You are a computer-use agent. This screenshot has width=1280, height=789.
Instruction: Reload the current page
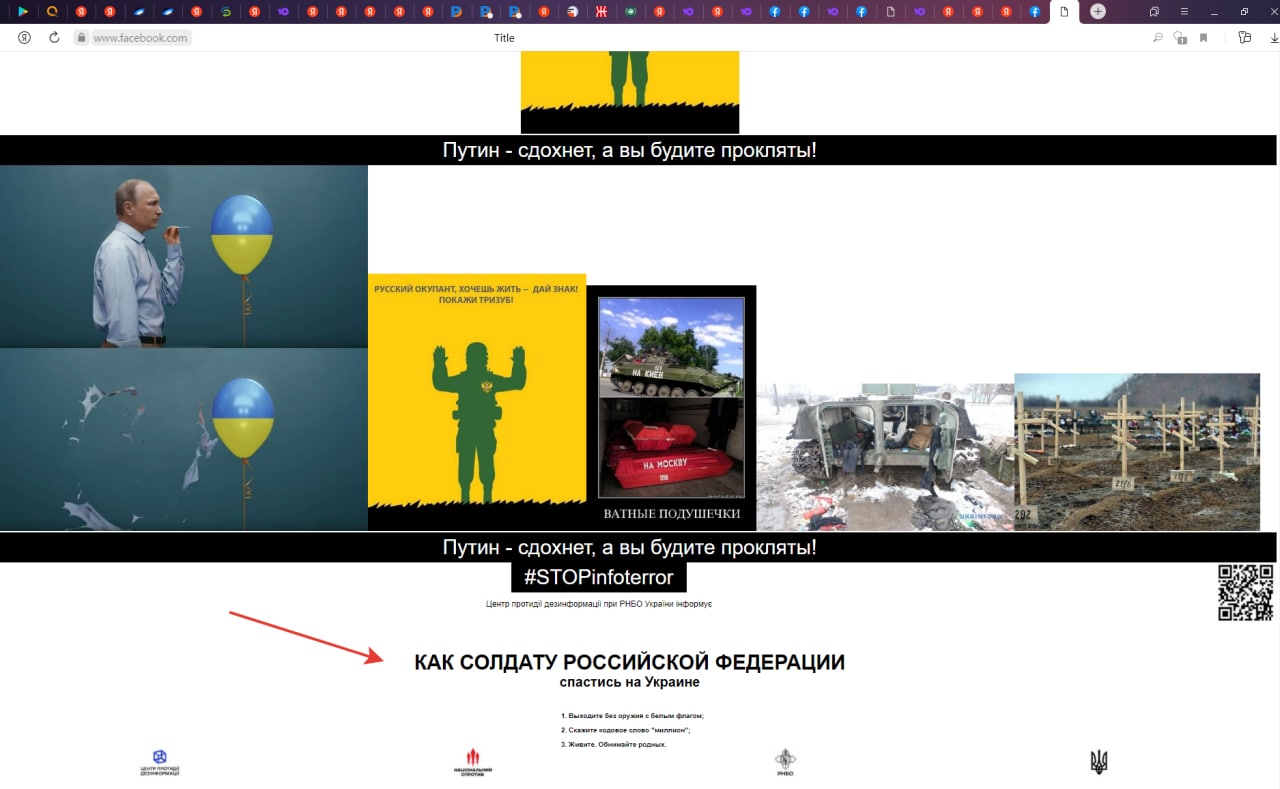[55, 38]
